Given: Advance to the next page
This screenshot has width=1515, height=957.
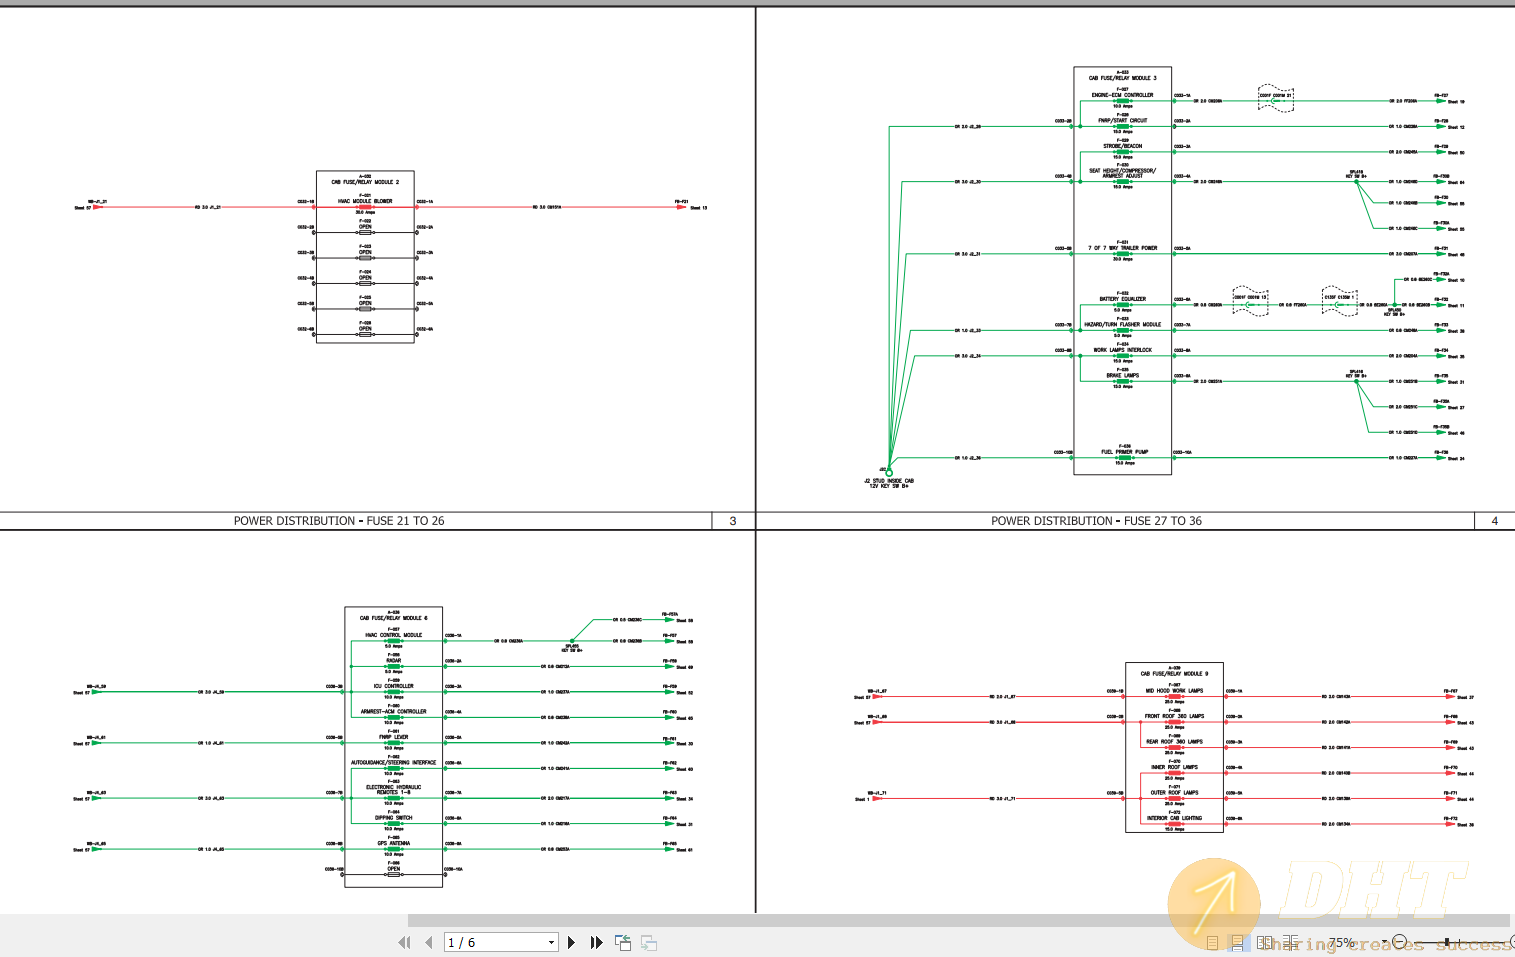Looking at the screenshot, I should point(571,942).
